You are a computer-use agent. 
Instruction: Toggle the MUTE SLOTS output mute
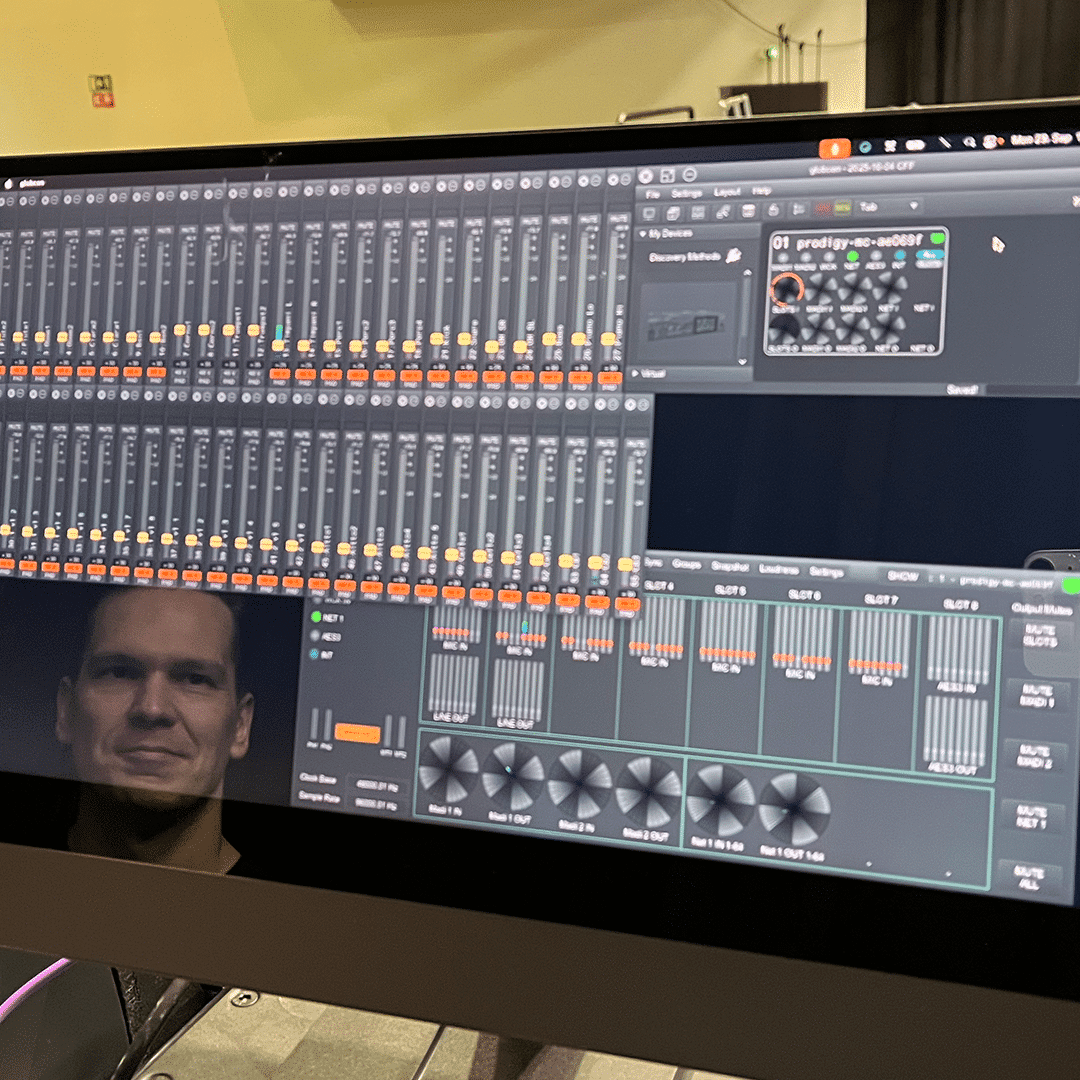tap(1039, 634)
